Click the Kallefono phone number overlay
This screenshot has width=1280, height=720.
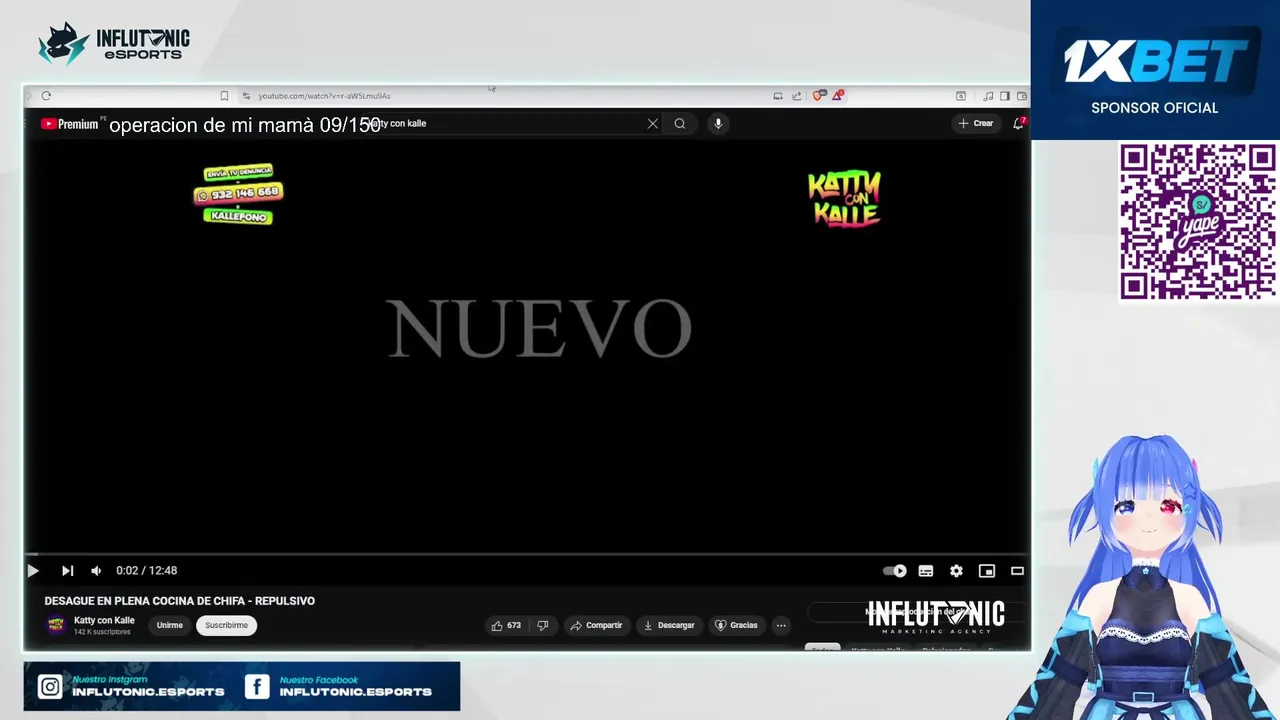click(238, 194)
